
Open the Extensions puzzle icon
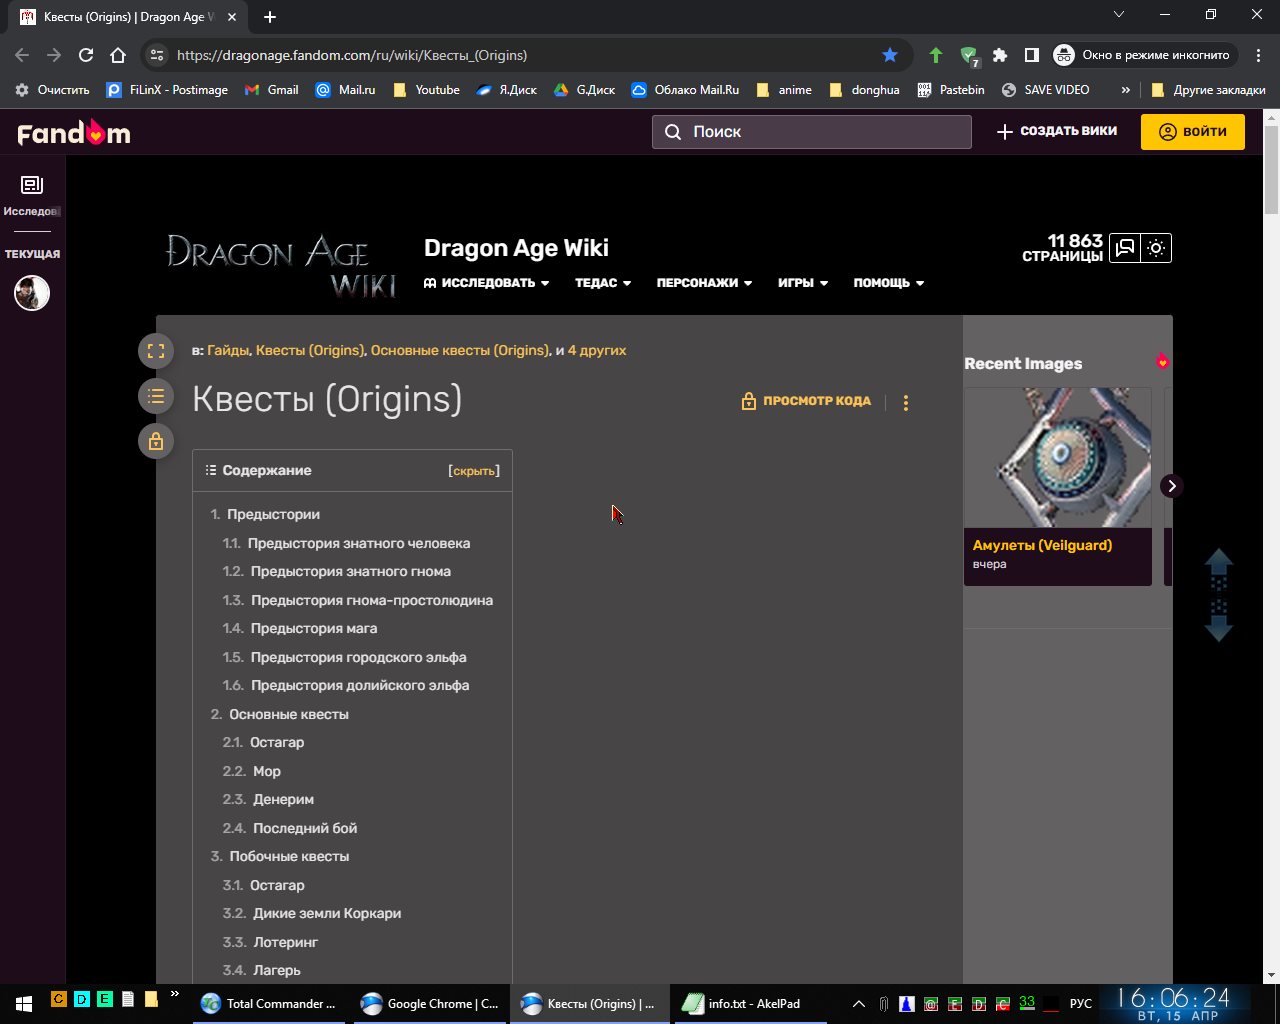pos(1000,55)
